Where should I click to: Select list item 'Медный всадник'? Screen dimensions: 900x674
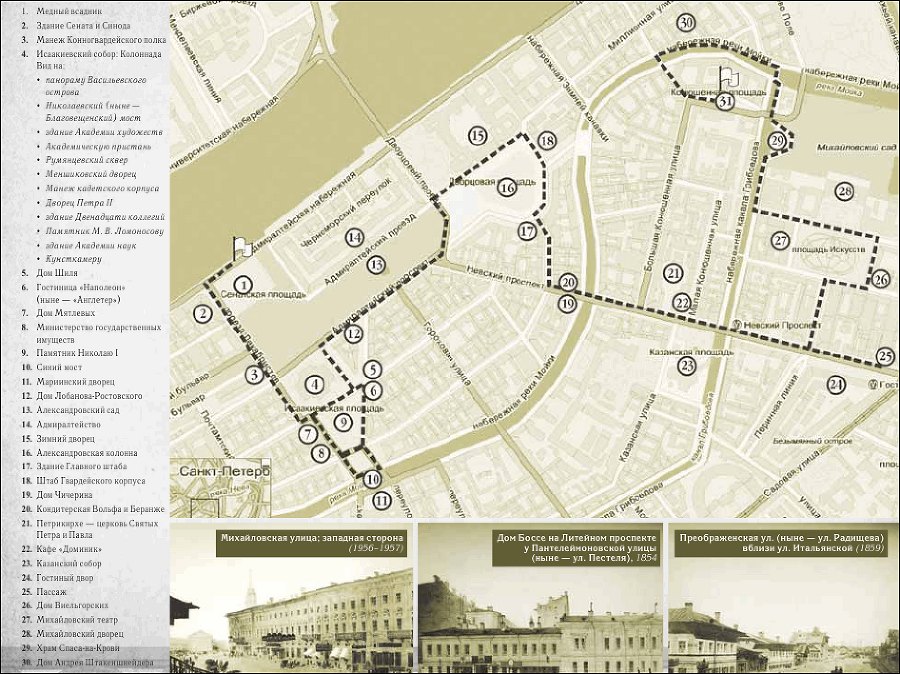point(69,11)
